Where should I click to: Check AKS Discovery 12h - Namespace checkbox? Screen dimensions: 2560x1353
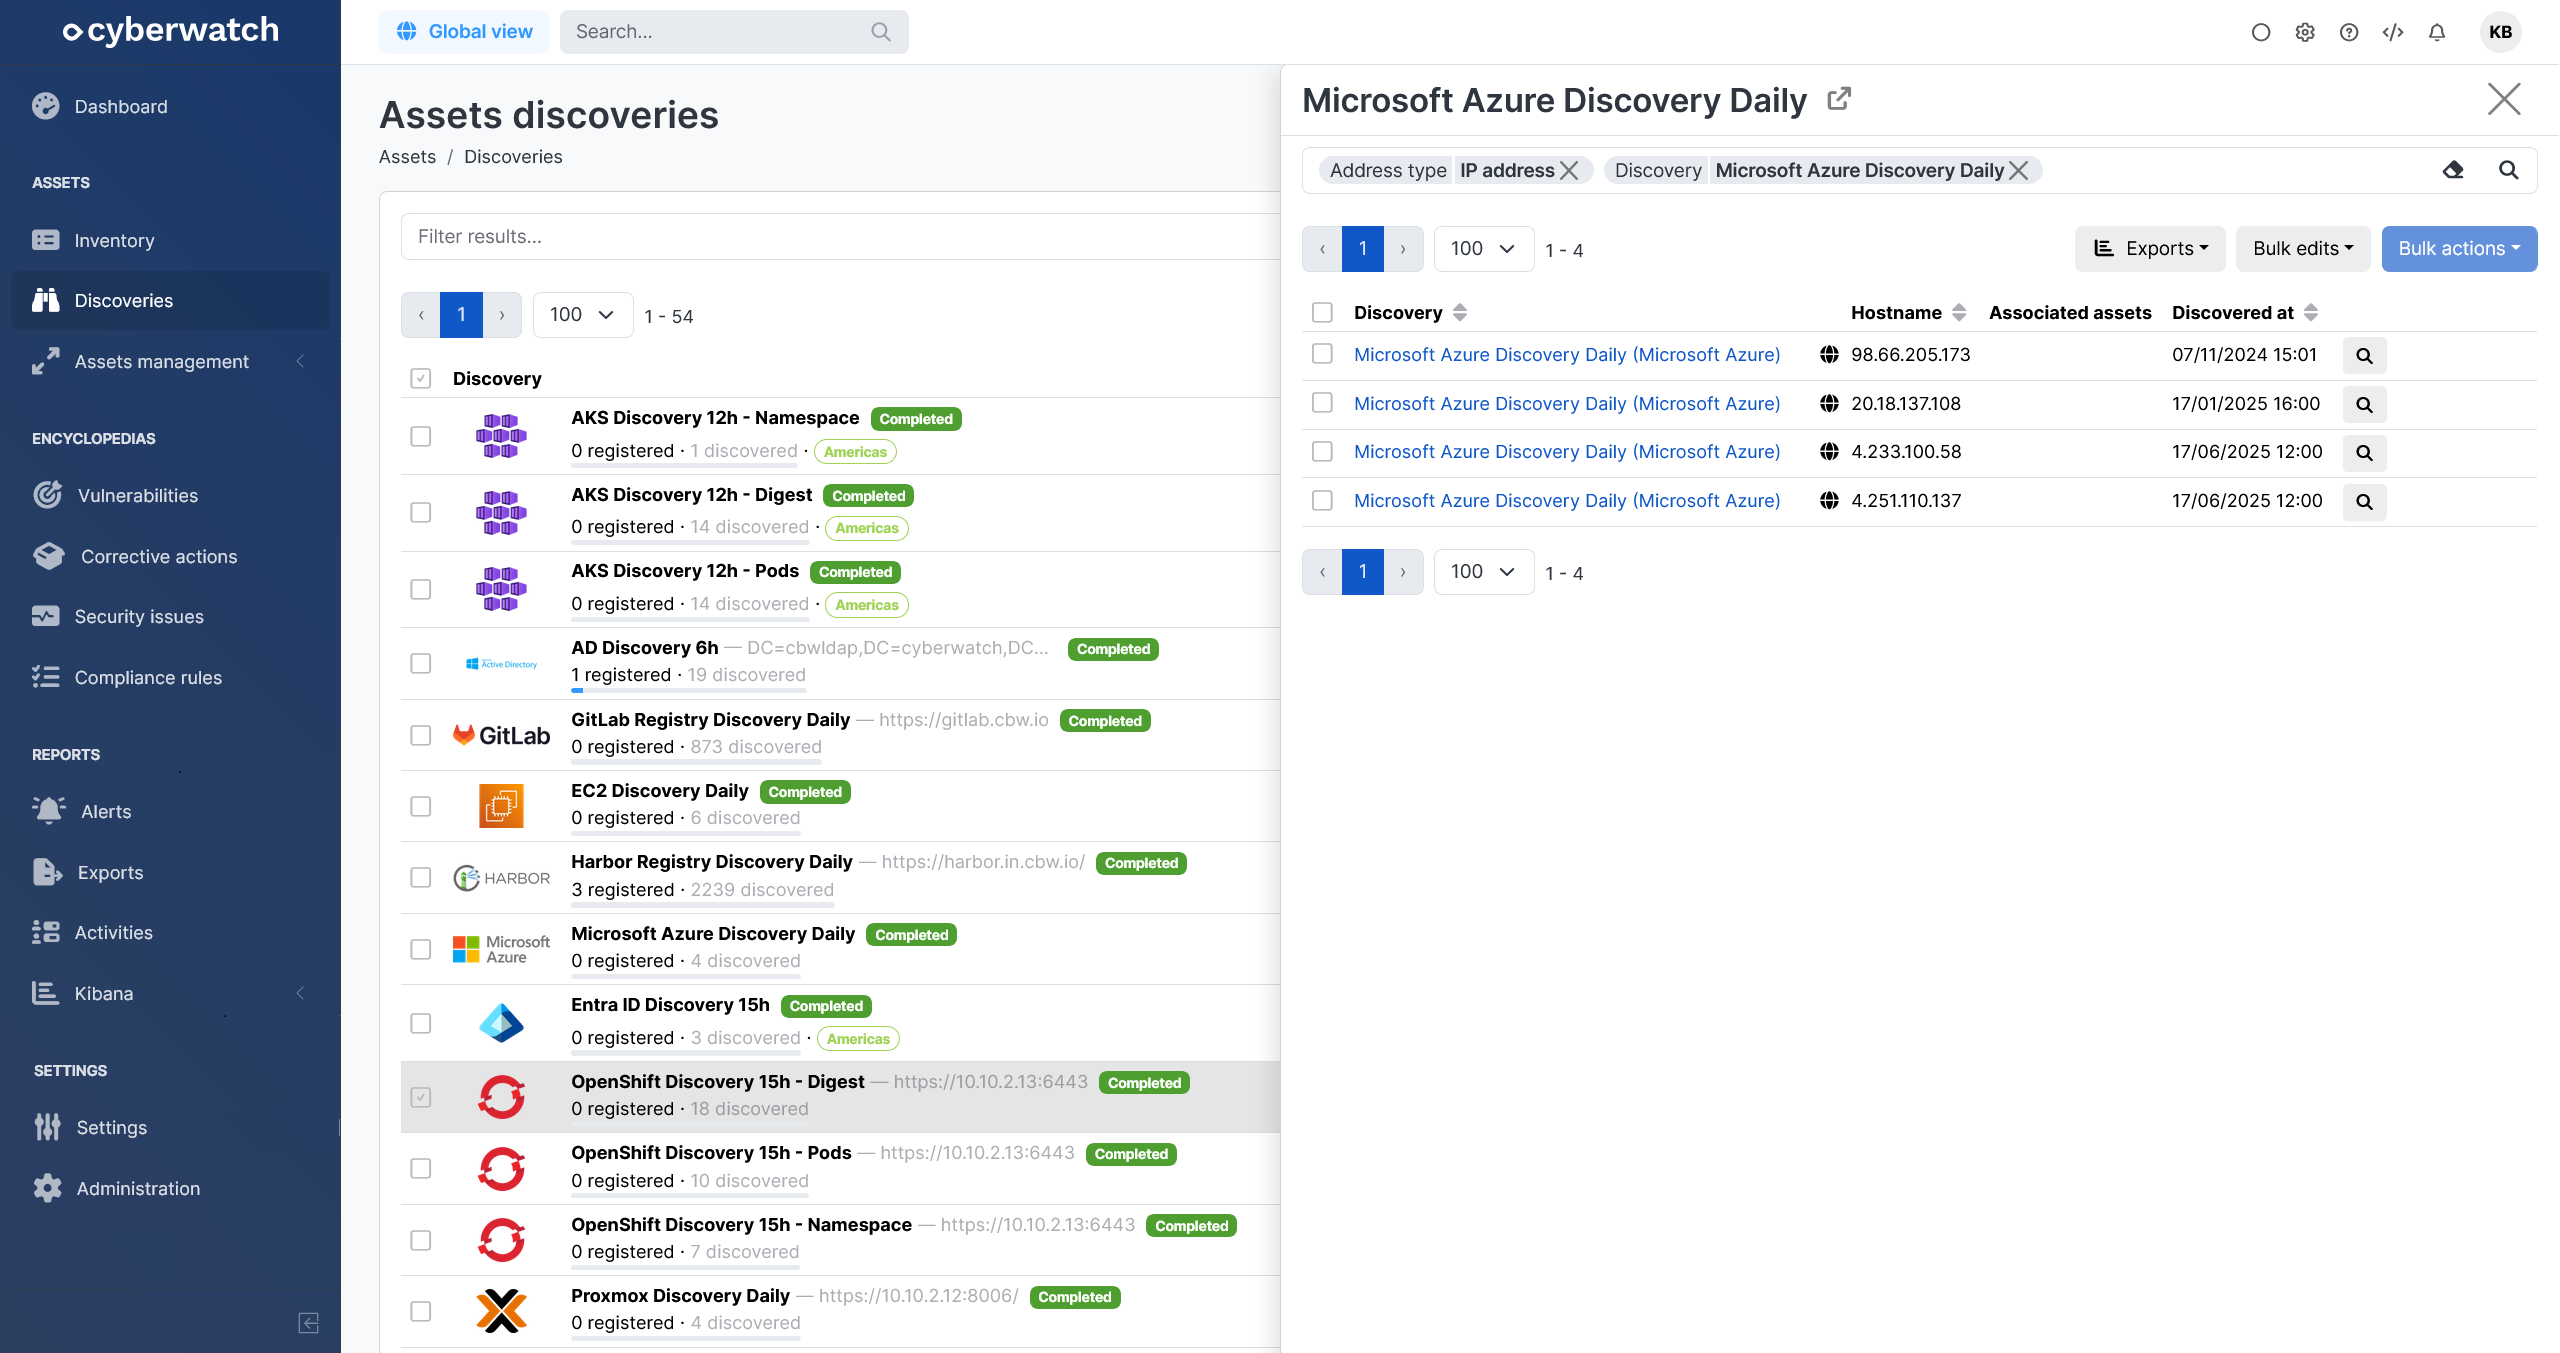tap(421, 436)
